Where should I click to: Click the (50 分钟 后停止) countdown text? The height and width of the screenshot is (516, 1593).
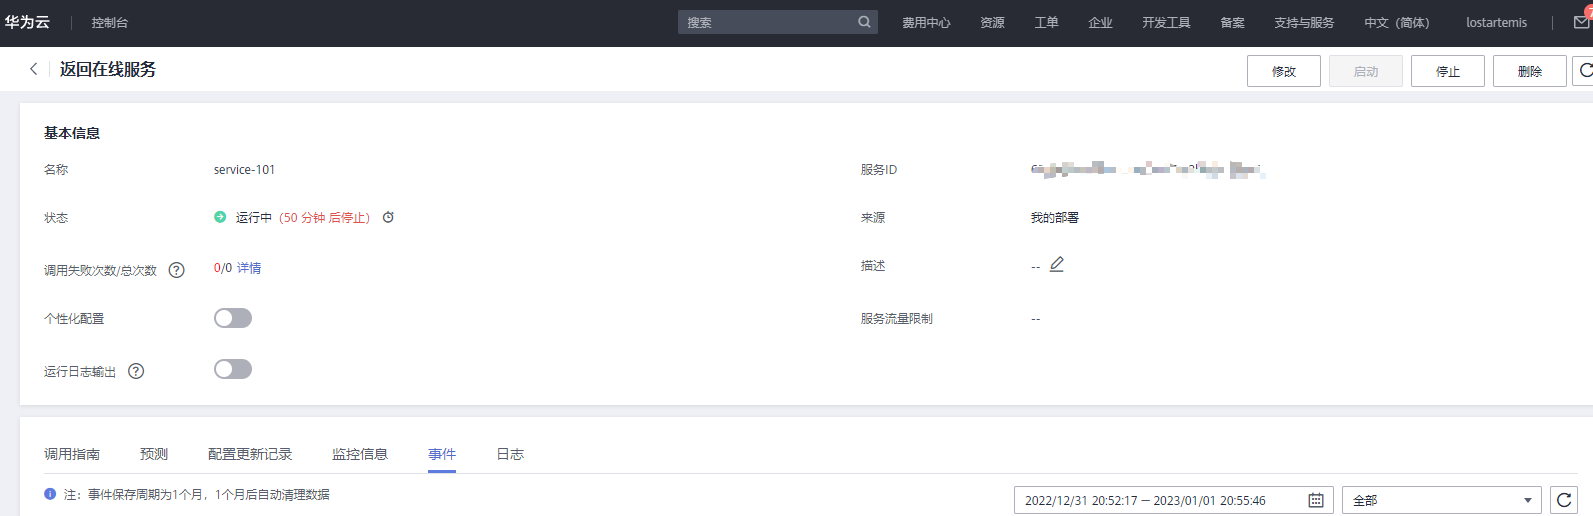point(325,217)
